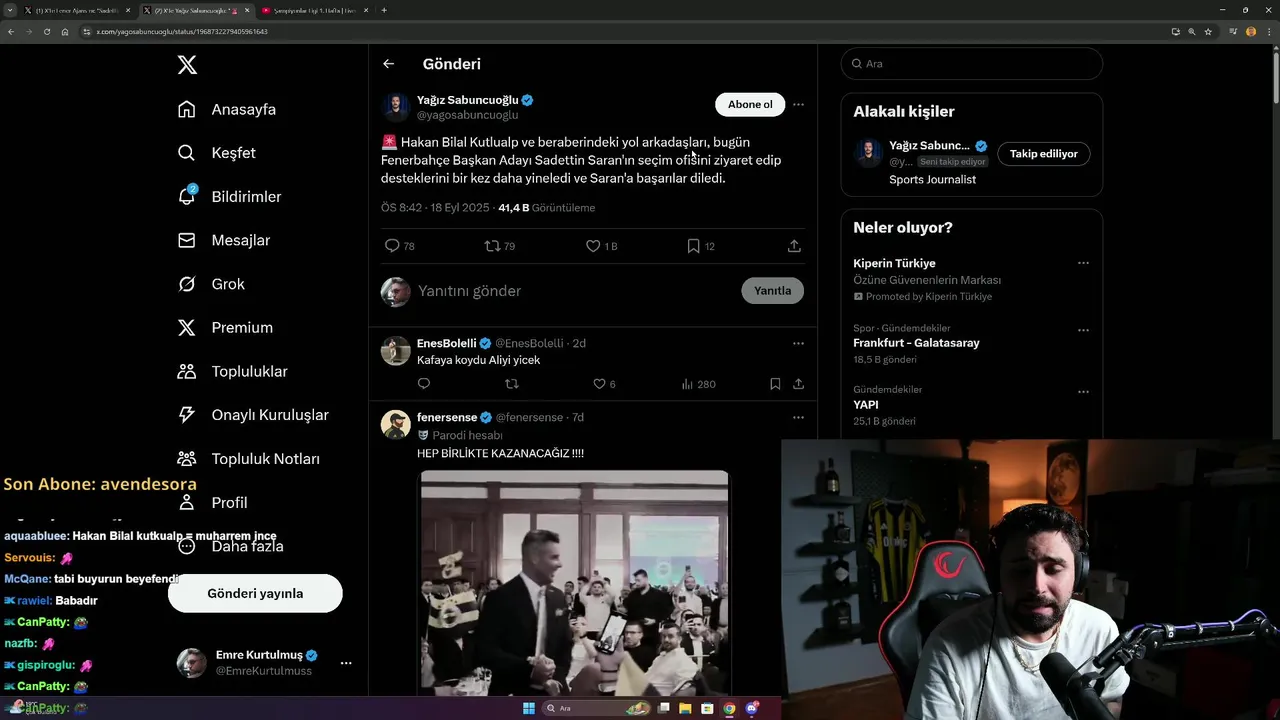This screenshot has height=720, width=1280.
Task: Open the Frankfurt - Galatasaray trend
Action: [x=916, y=343]
